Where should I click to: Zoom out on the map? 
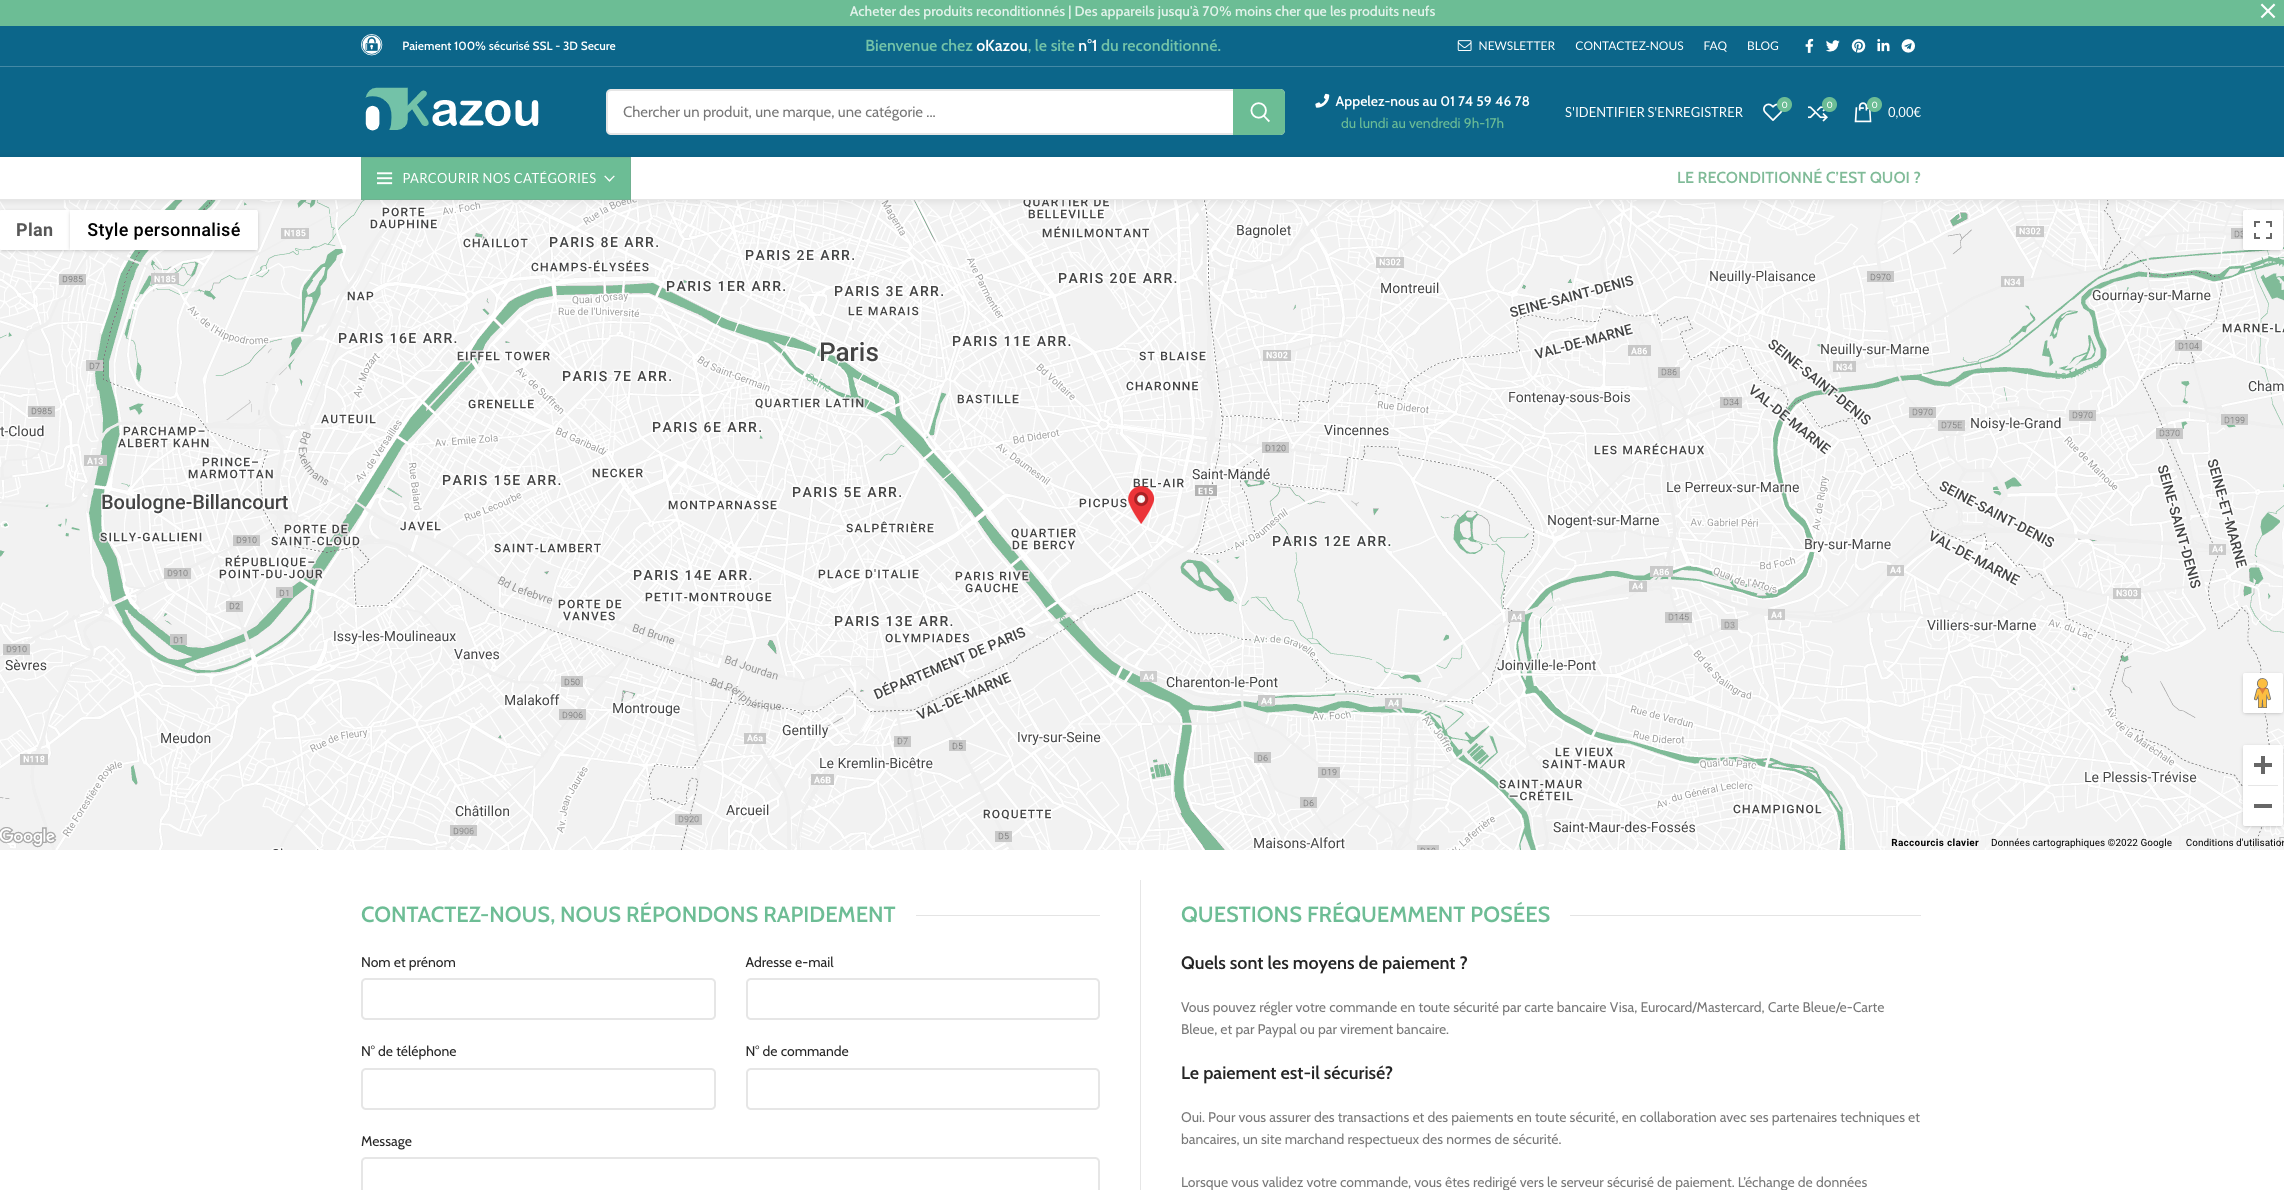pos(2263,806)
